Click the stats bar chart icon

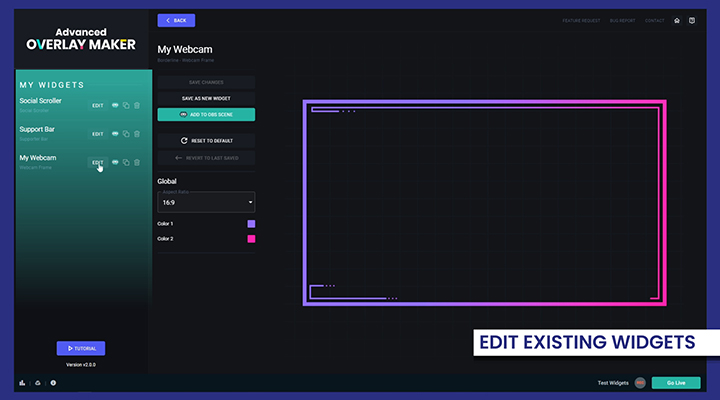click(x=21, y=383)
